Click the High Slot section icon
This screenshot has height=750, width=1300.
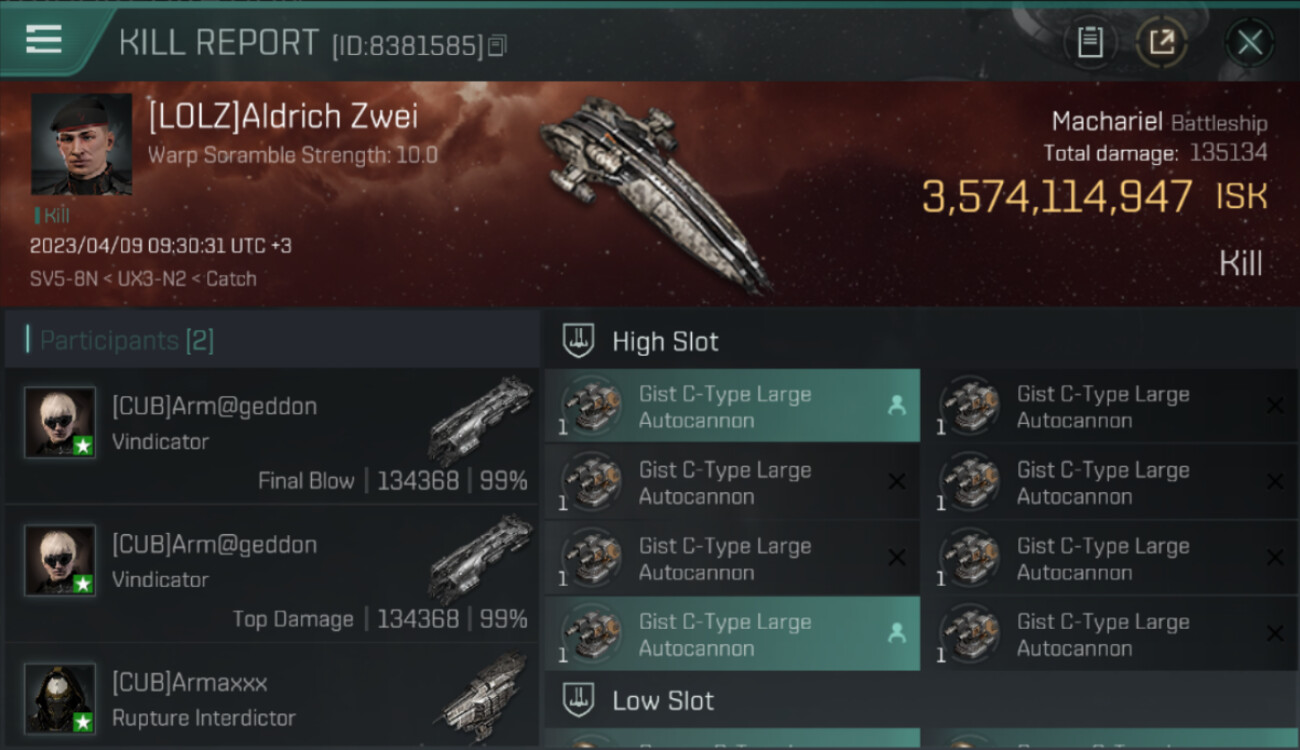click(x=579, y=341)
